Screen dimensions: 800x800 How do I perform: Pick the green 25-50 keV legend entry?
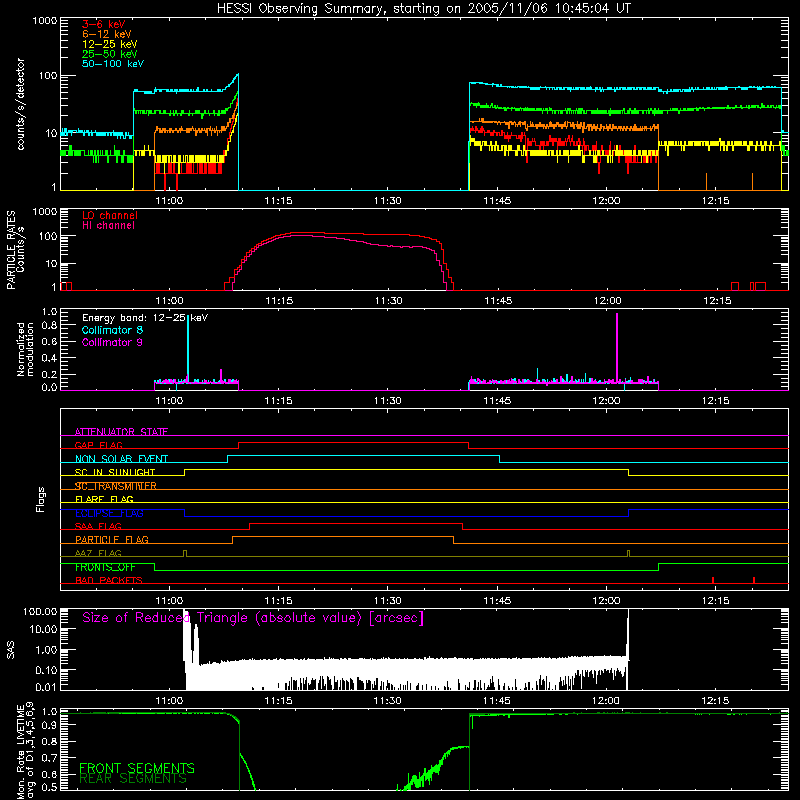(x=110, y=54)
